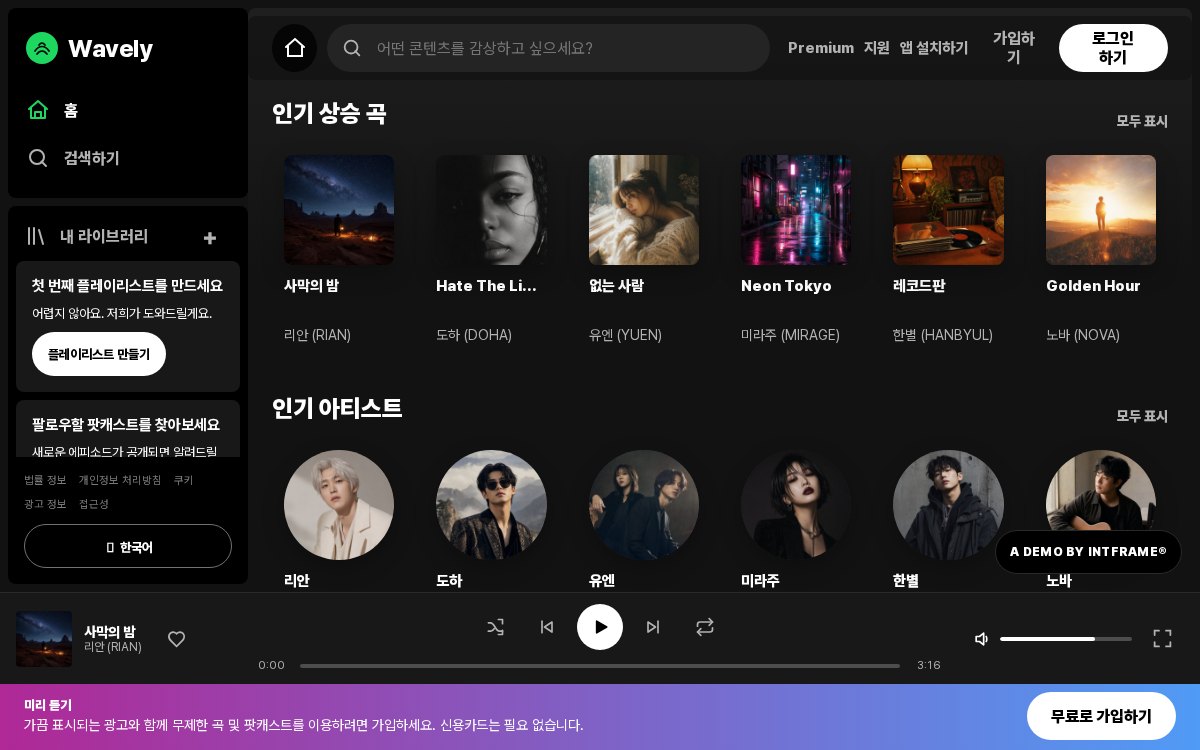The width and height of the screenshot is (1200, 750).
Task: Open the Hate The Li... song cover
Action: coord(491,210)
